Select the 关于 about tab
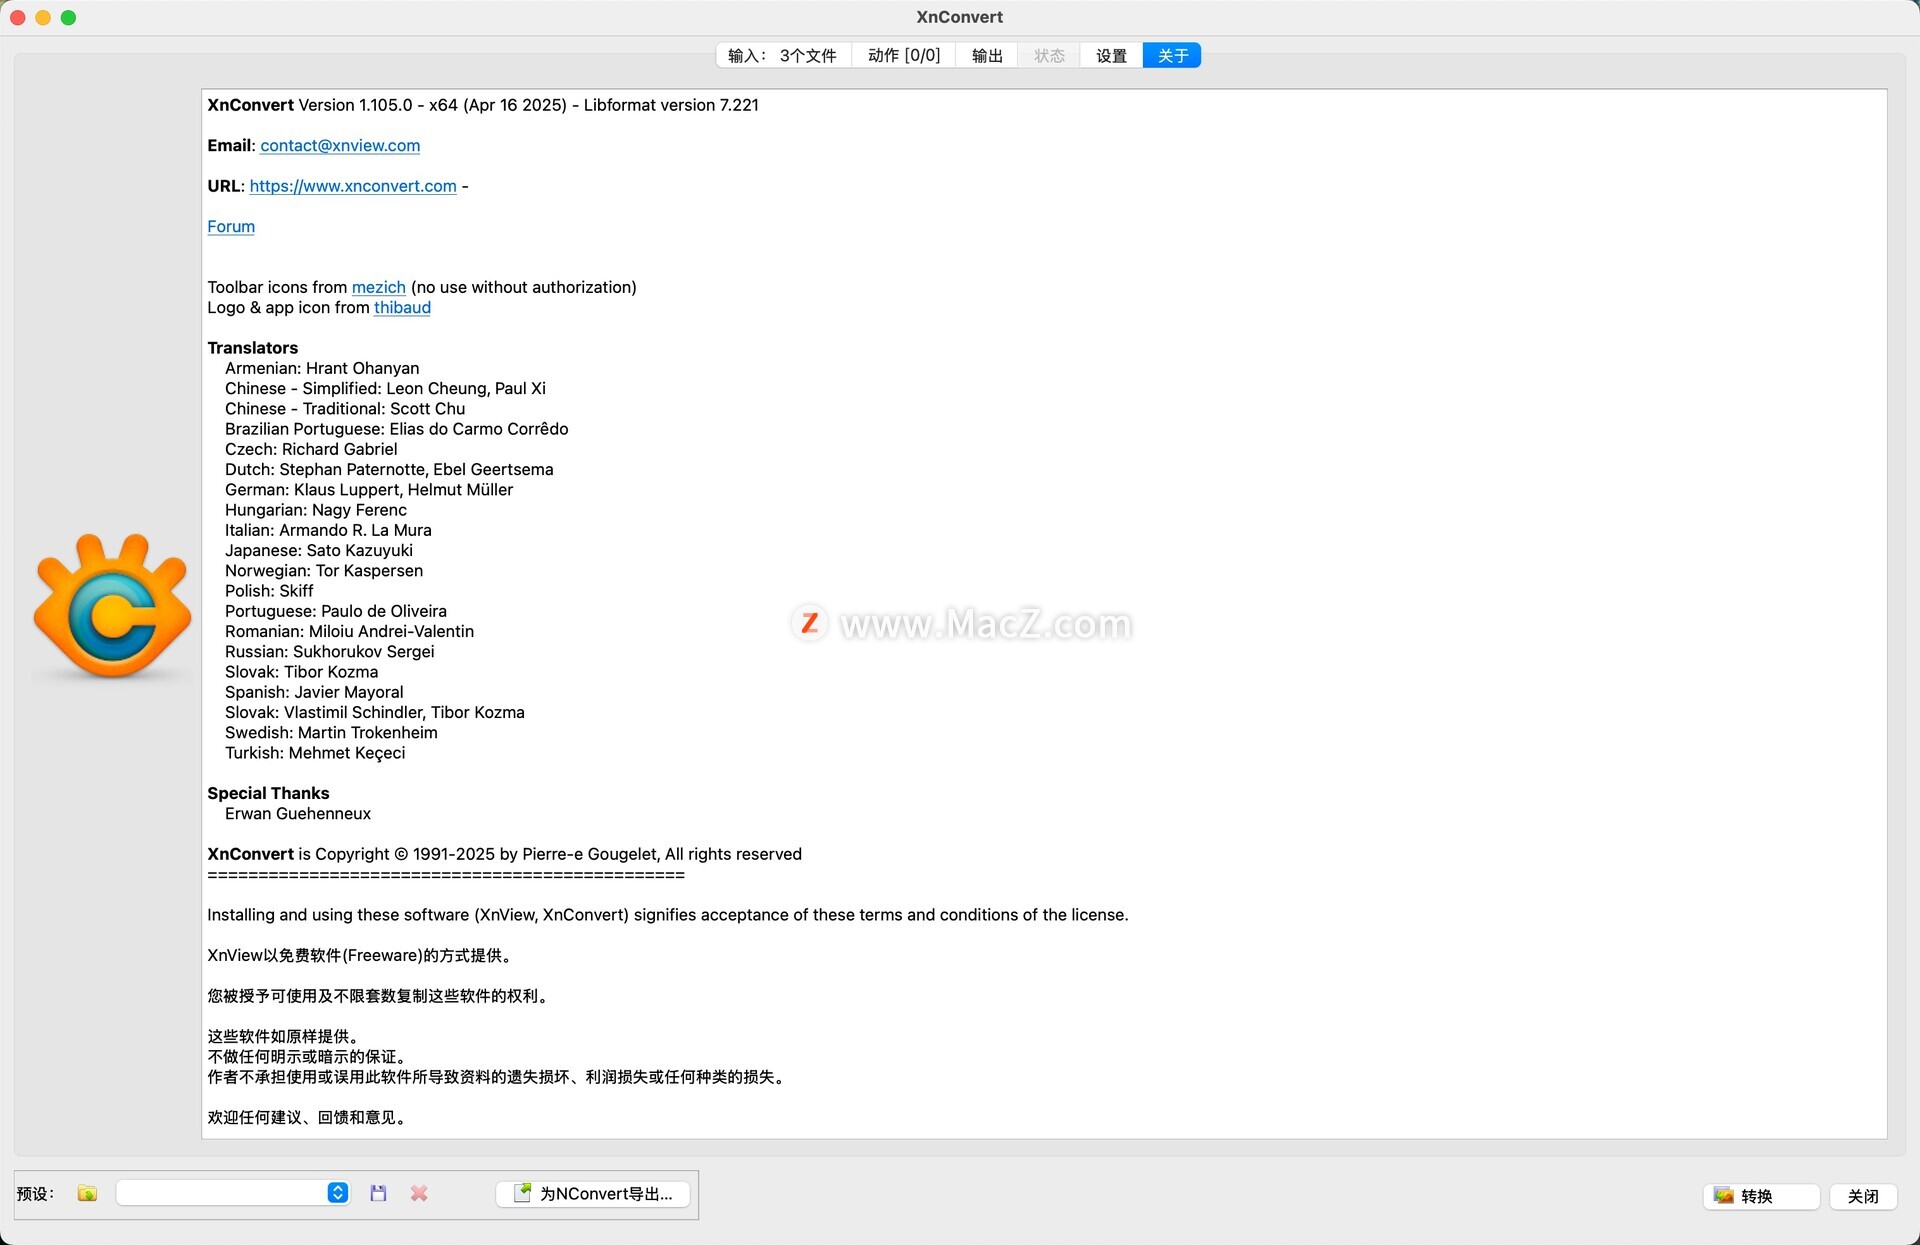The height and width of the screenshot is (1245, 1920). point(1172,56)
